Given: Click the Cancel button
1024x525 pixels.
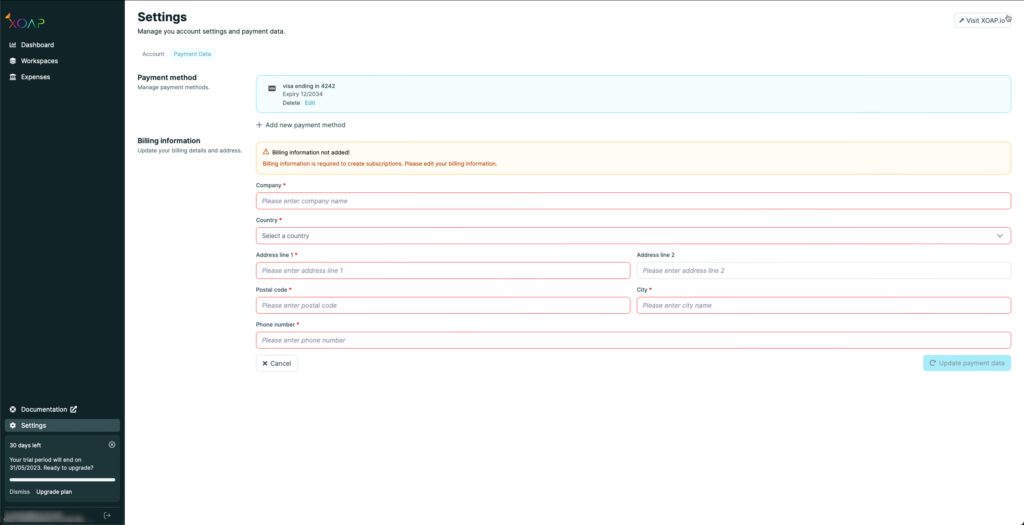Looking at the screenshot, I should pyautogui.click(x=277, y=363).
